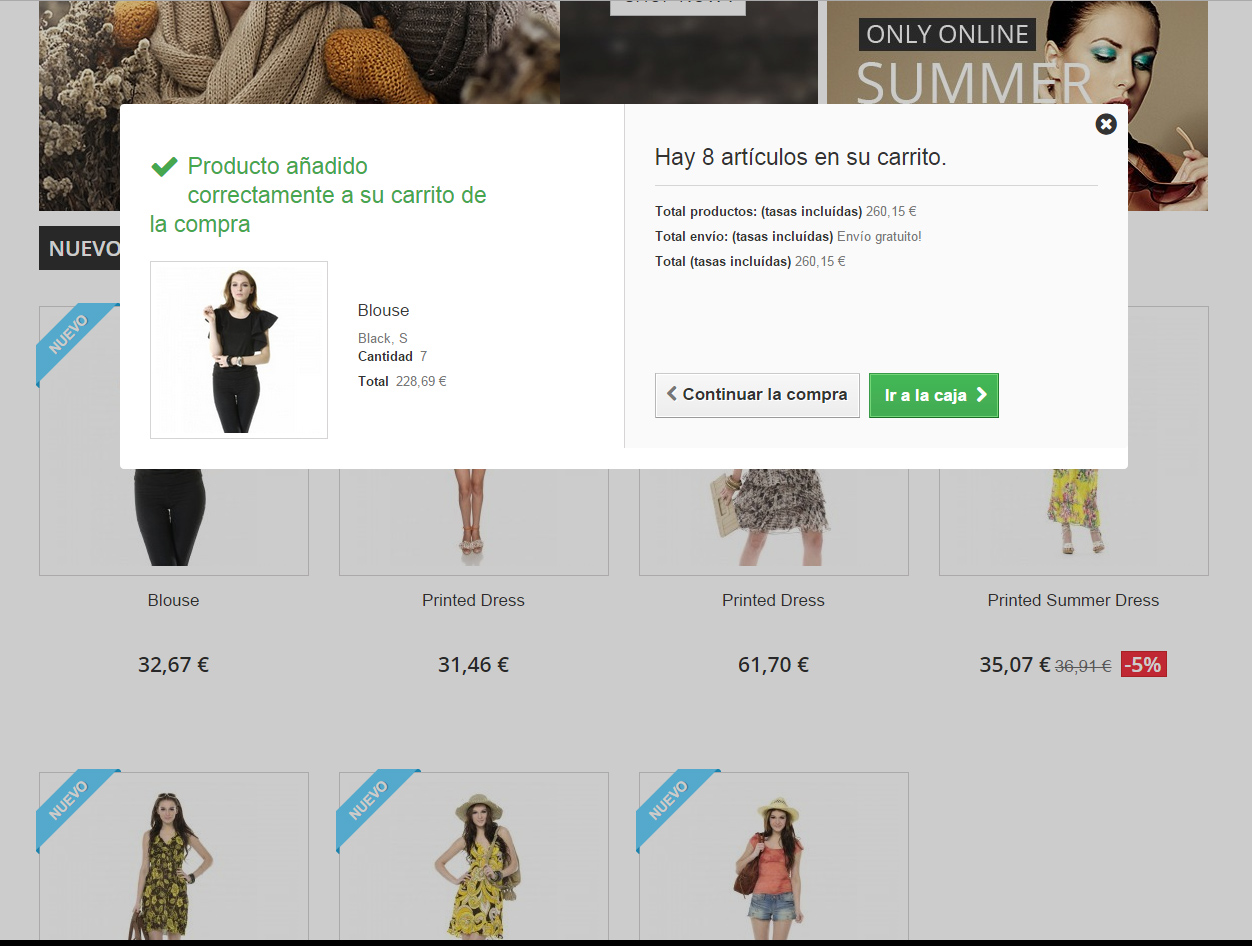The width and height of the screenshot is (1252, 946).
Task: Click the Printed Summer Dress product image
Action: (x=1073, y=522)
